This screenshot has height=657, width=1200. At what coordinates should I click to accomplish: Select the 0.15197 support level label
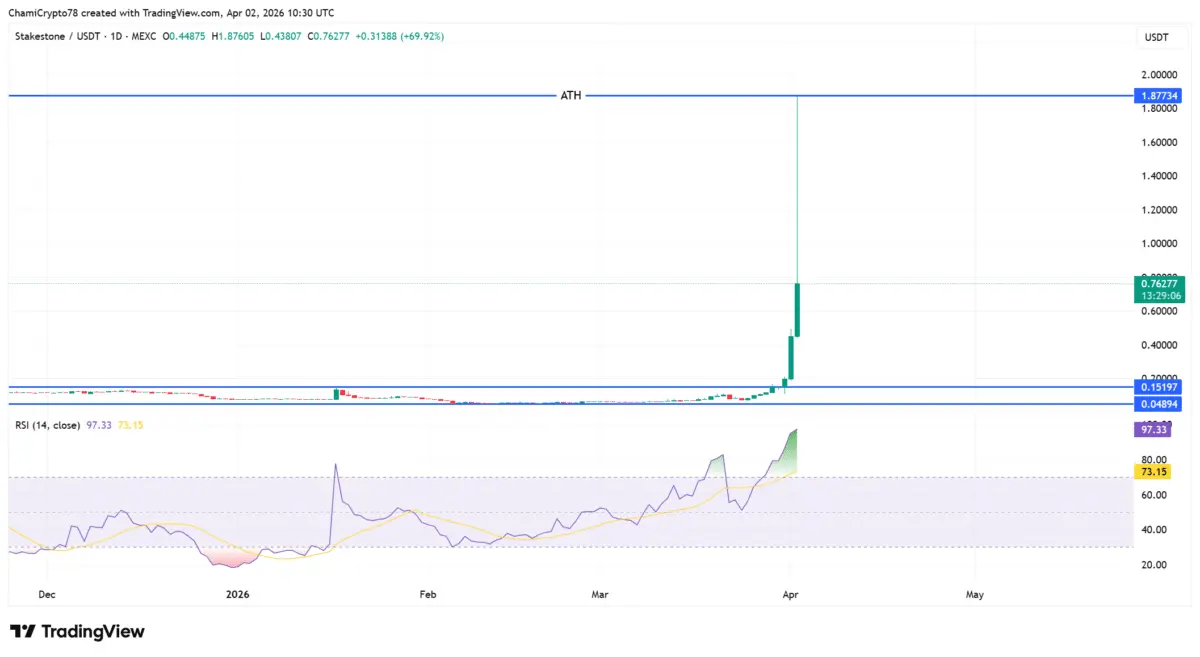(x=1158, y=386)
